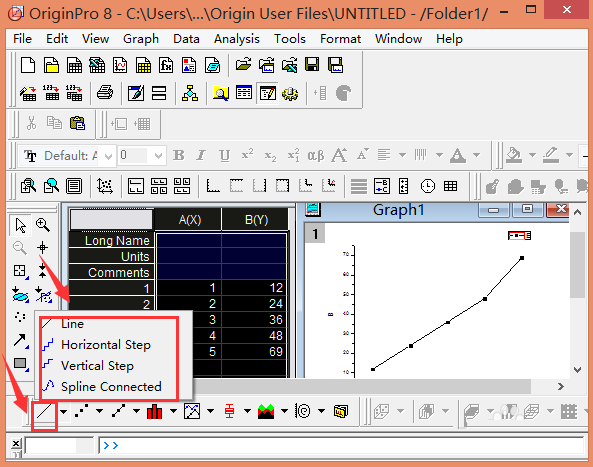The image size is (593, 467).
Task: Toggle Greek letters formatting
Action: (316, 155)
